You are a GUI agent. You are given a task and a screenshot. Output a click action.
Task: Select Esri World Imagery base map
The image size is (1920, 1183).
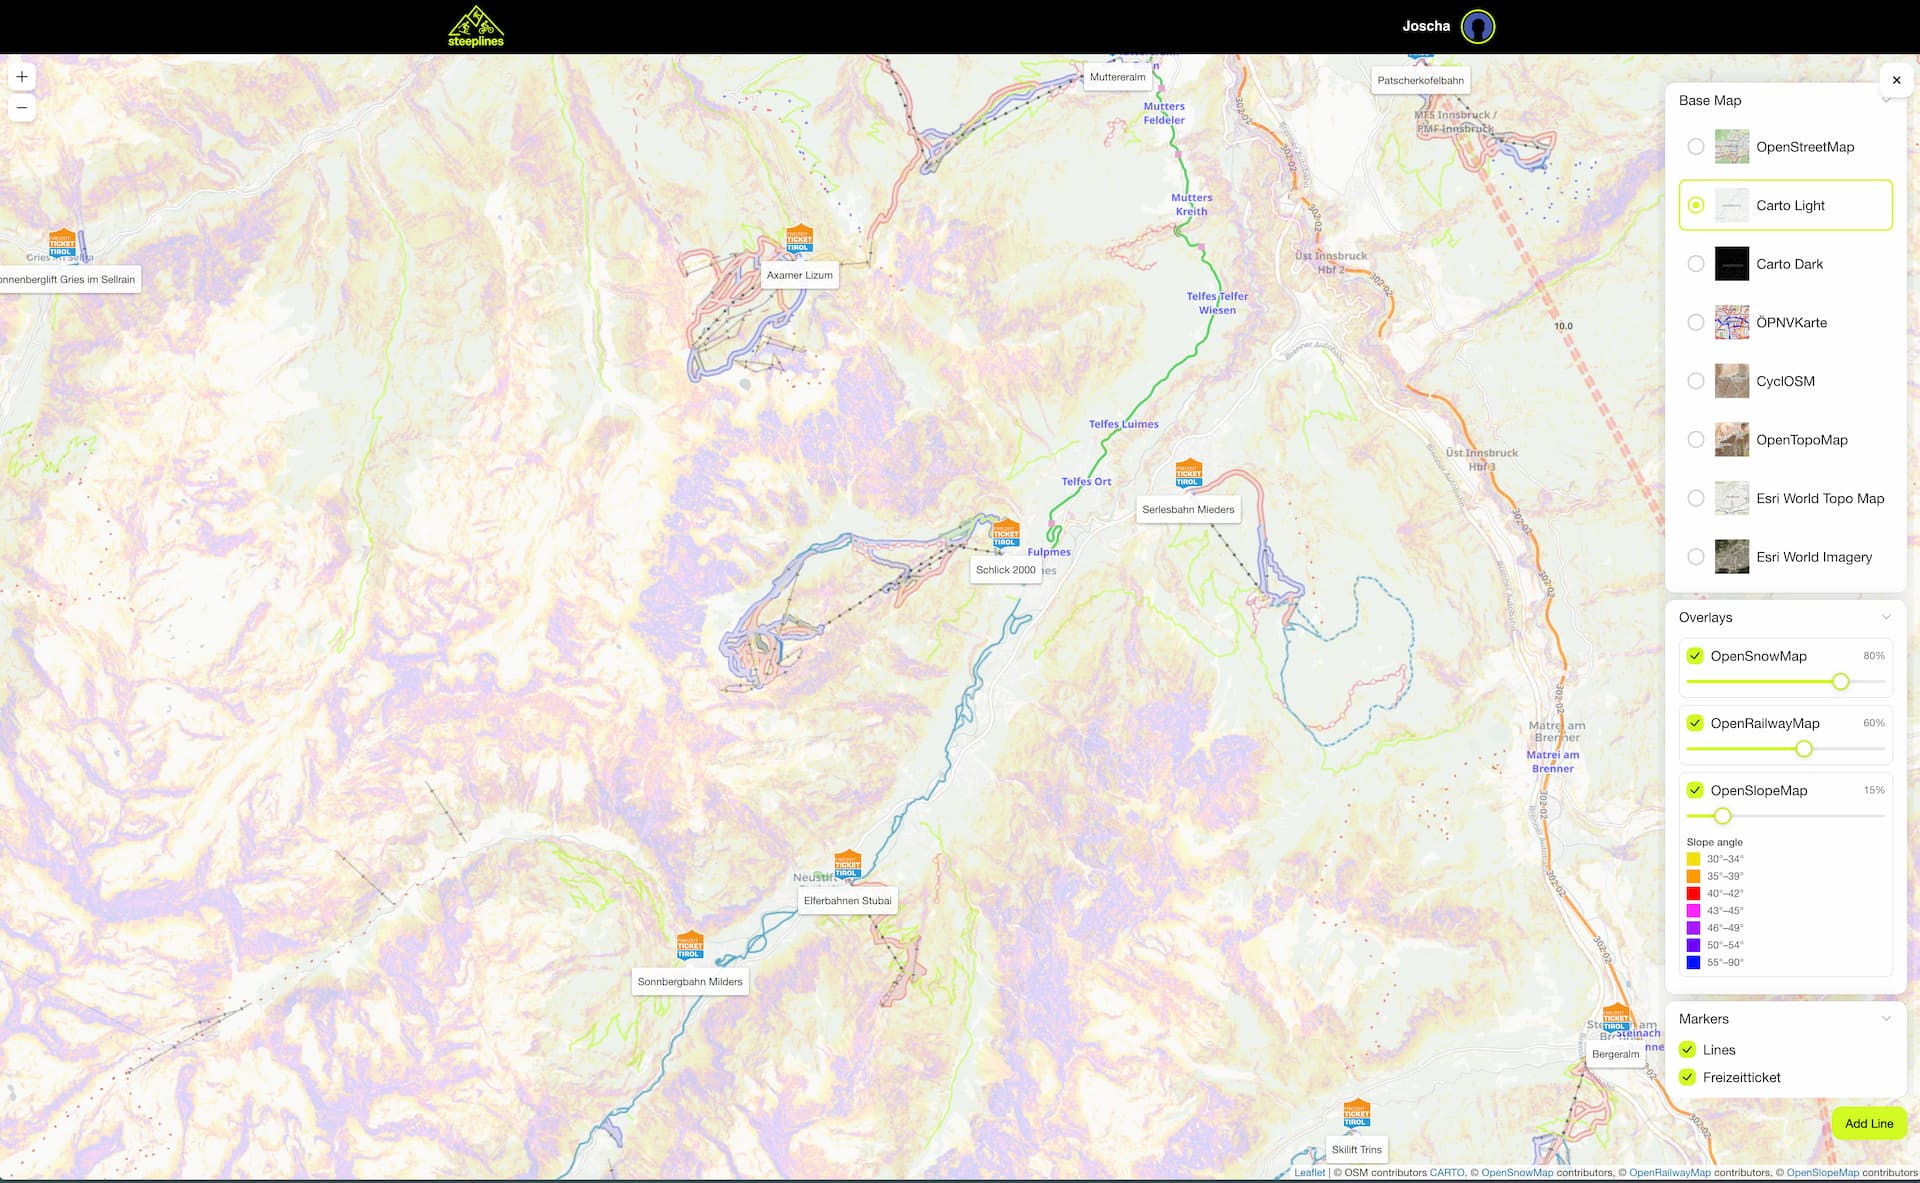tap(1785, 557)
